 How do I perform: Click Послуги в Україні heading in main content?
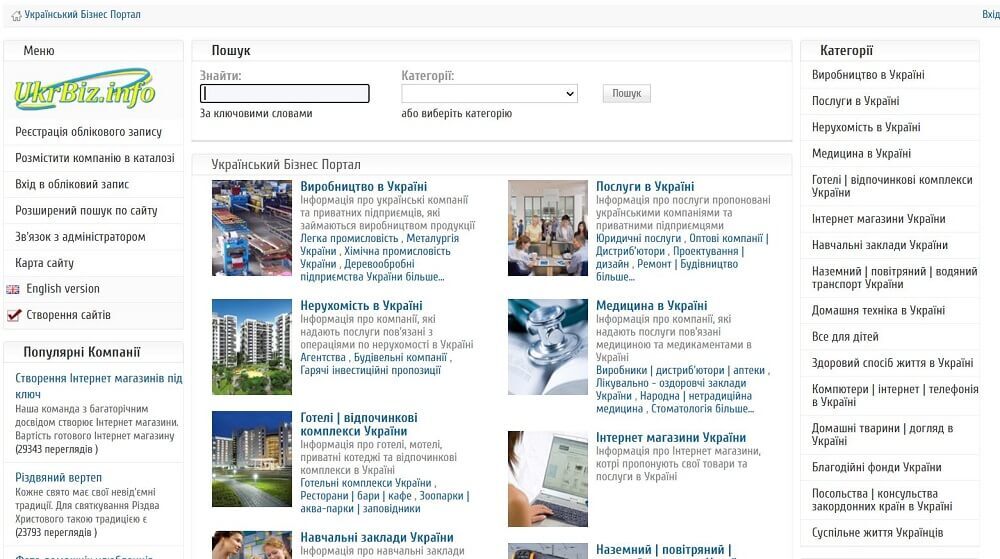coord(645,187)
